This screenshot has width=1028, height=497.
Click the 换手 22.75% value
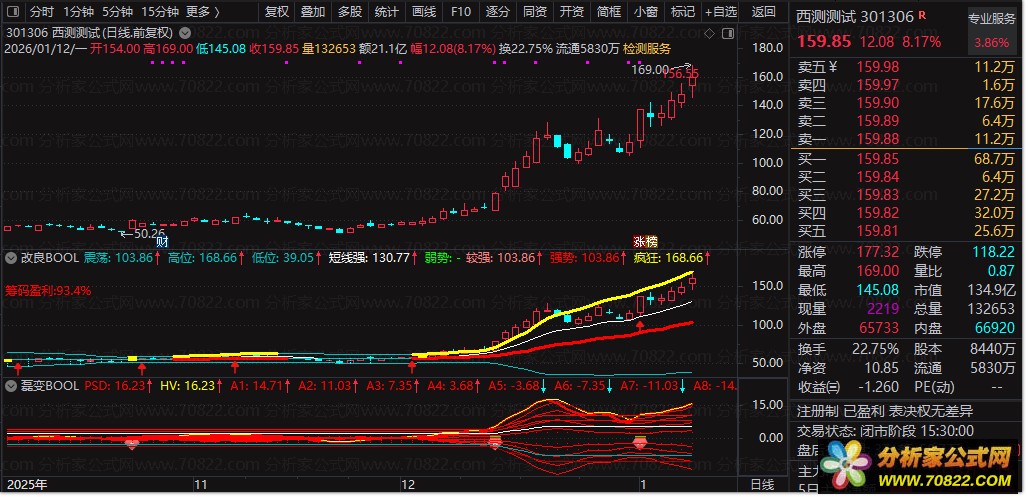point(877,349)
